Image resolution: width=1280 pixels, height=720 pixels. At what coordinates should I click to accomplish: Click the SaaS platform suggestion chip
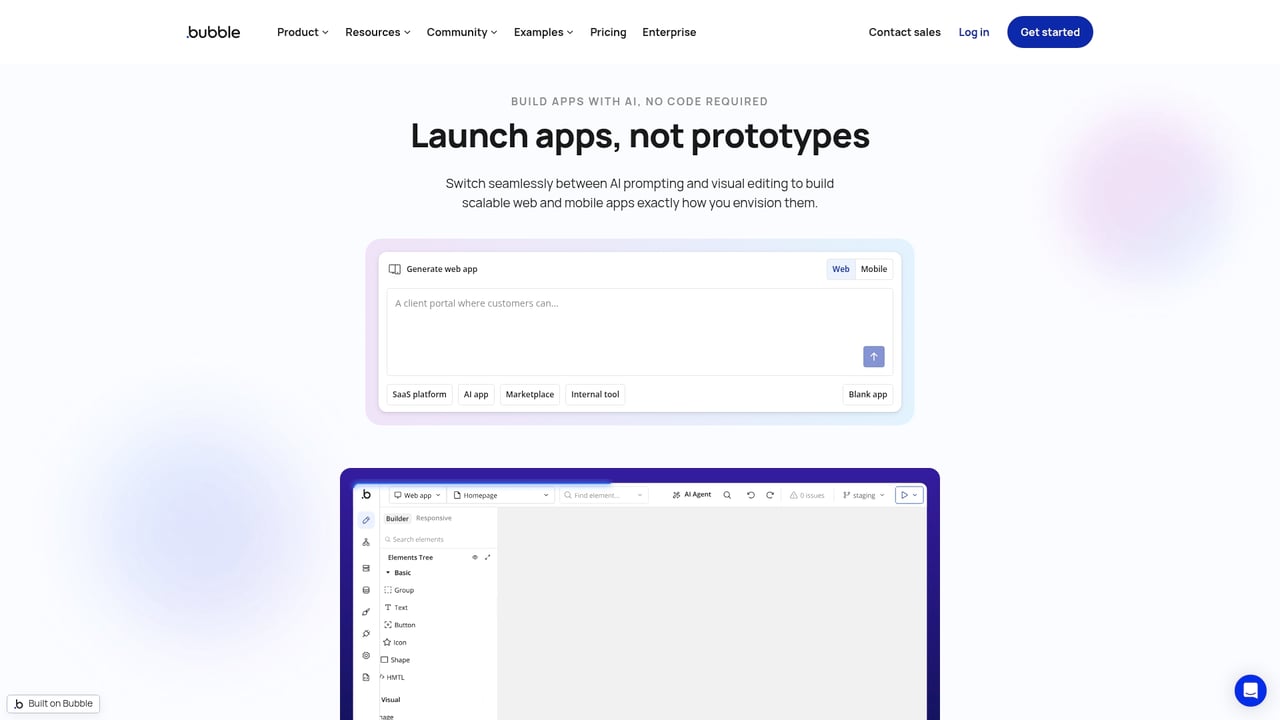click(419, 393)
